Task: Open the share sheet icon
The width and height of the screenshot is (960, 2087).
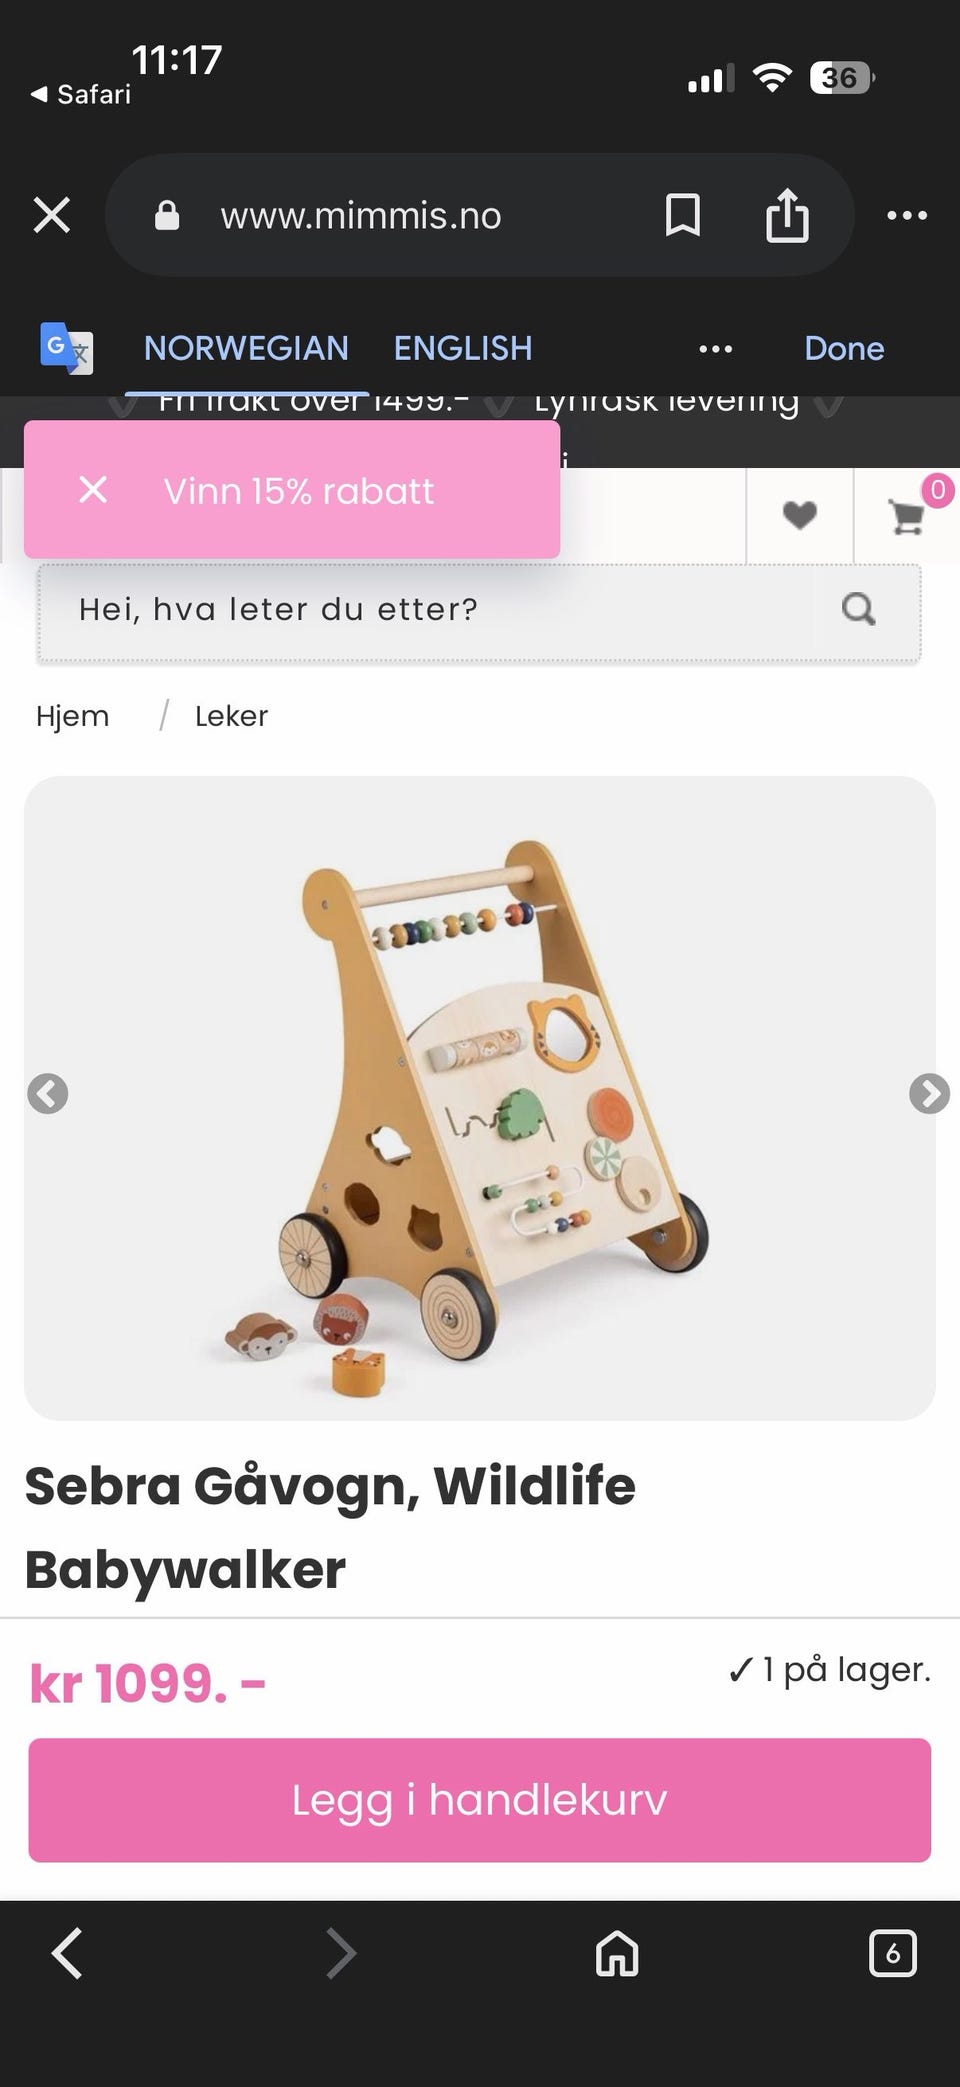Action: (x=787, y=215)
